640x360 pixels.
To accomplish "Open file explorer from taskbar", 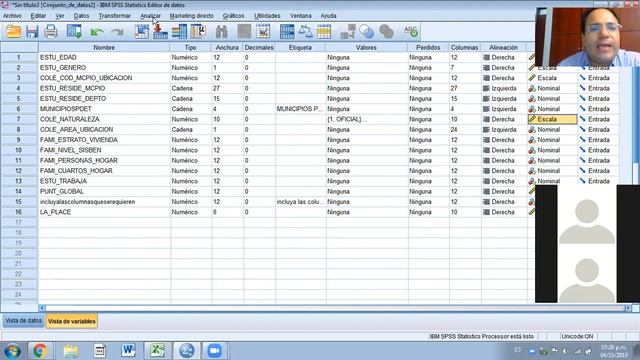I will 71,351.
